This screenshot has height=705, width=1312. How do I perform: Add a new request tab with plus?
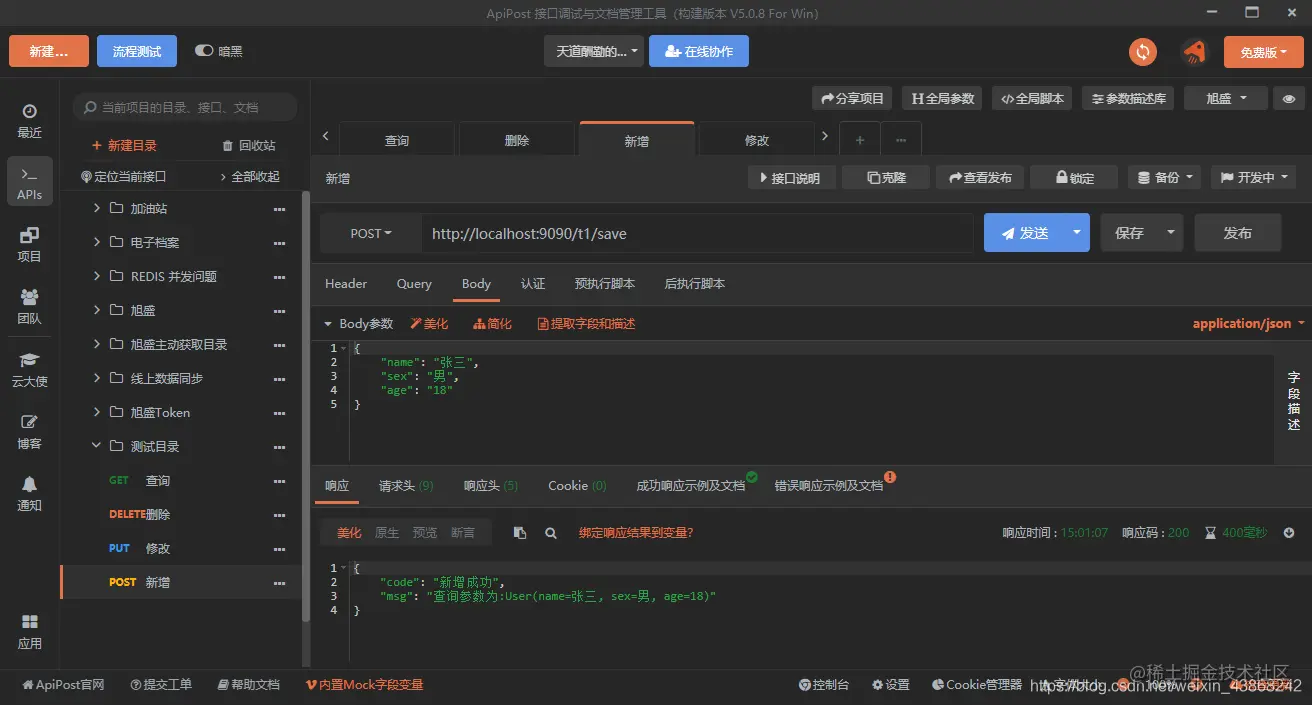(860, 140)
